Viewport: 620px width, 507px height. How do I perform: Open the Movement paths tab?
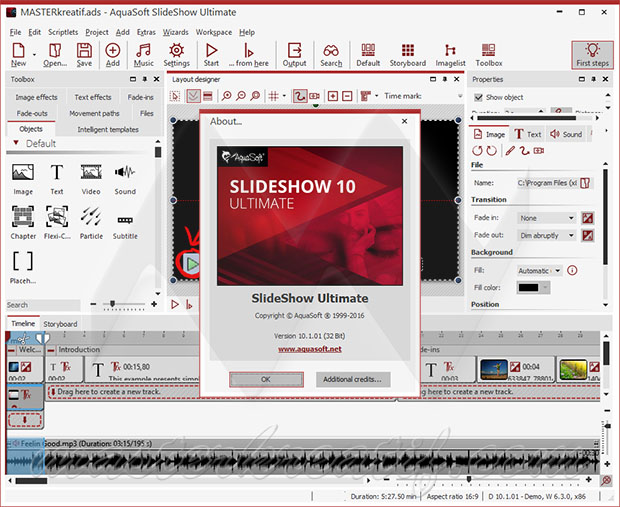tap(94, 114)
